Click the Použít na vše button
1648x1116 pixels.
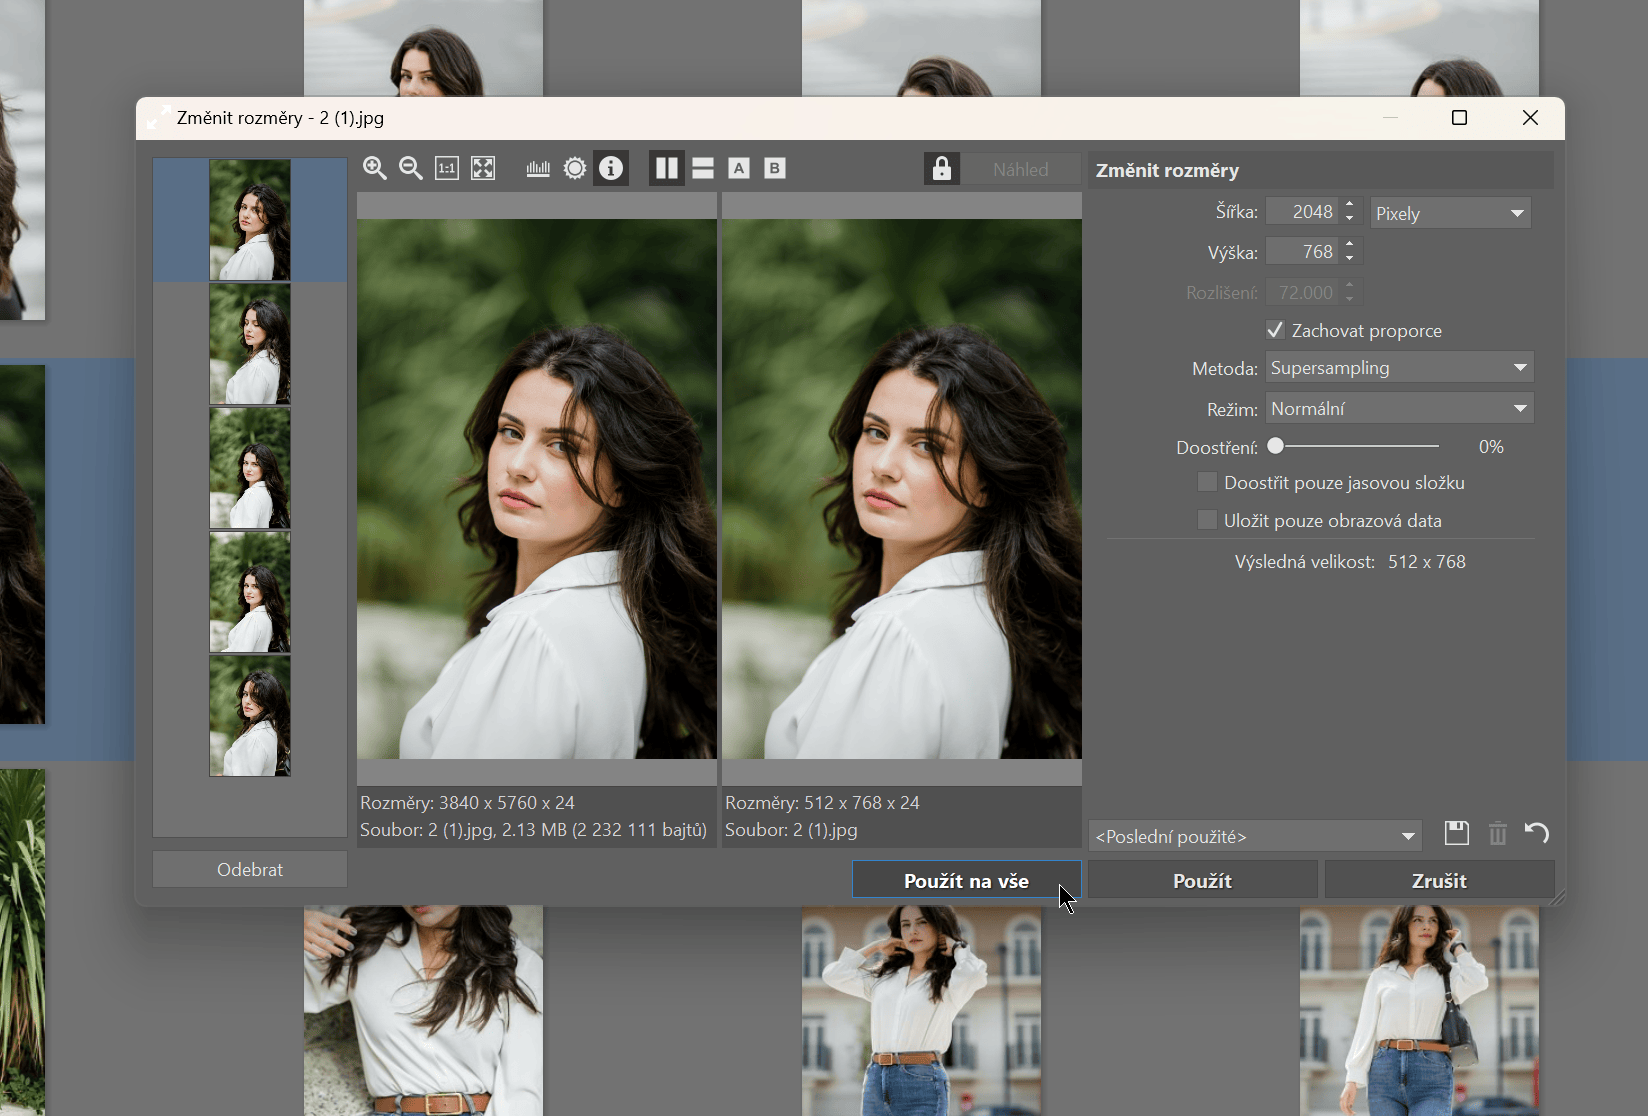(966, 881)
